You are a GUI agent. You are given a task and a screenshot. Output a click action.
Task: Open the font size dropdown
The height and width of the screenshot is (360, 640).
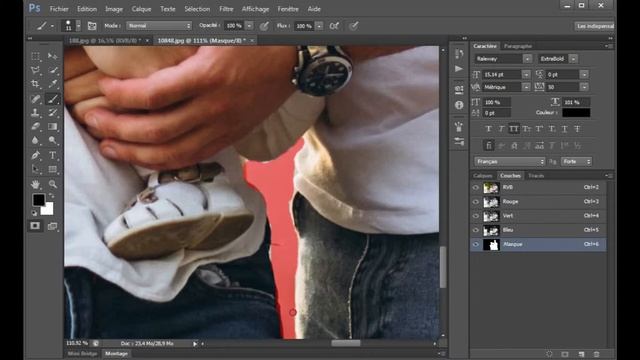coord(526,74)
